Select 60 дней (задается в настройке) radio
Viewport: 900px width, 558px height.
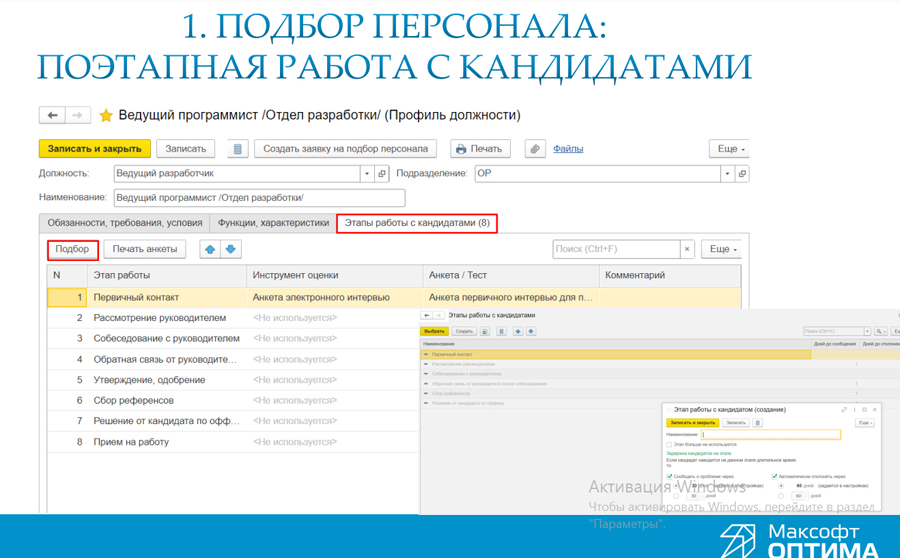pyautogui.click(x=781, y=486)
